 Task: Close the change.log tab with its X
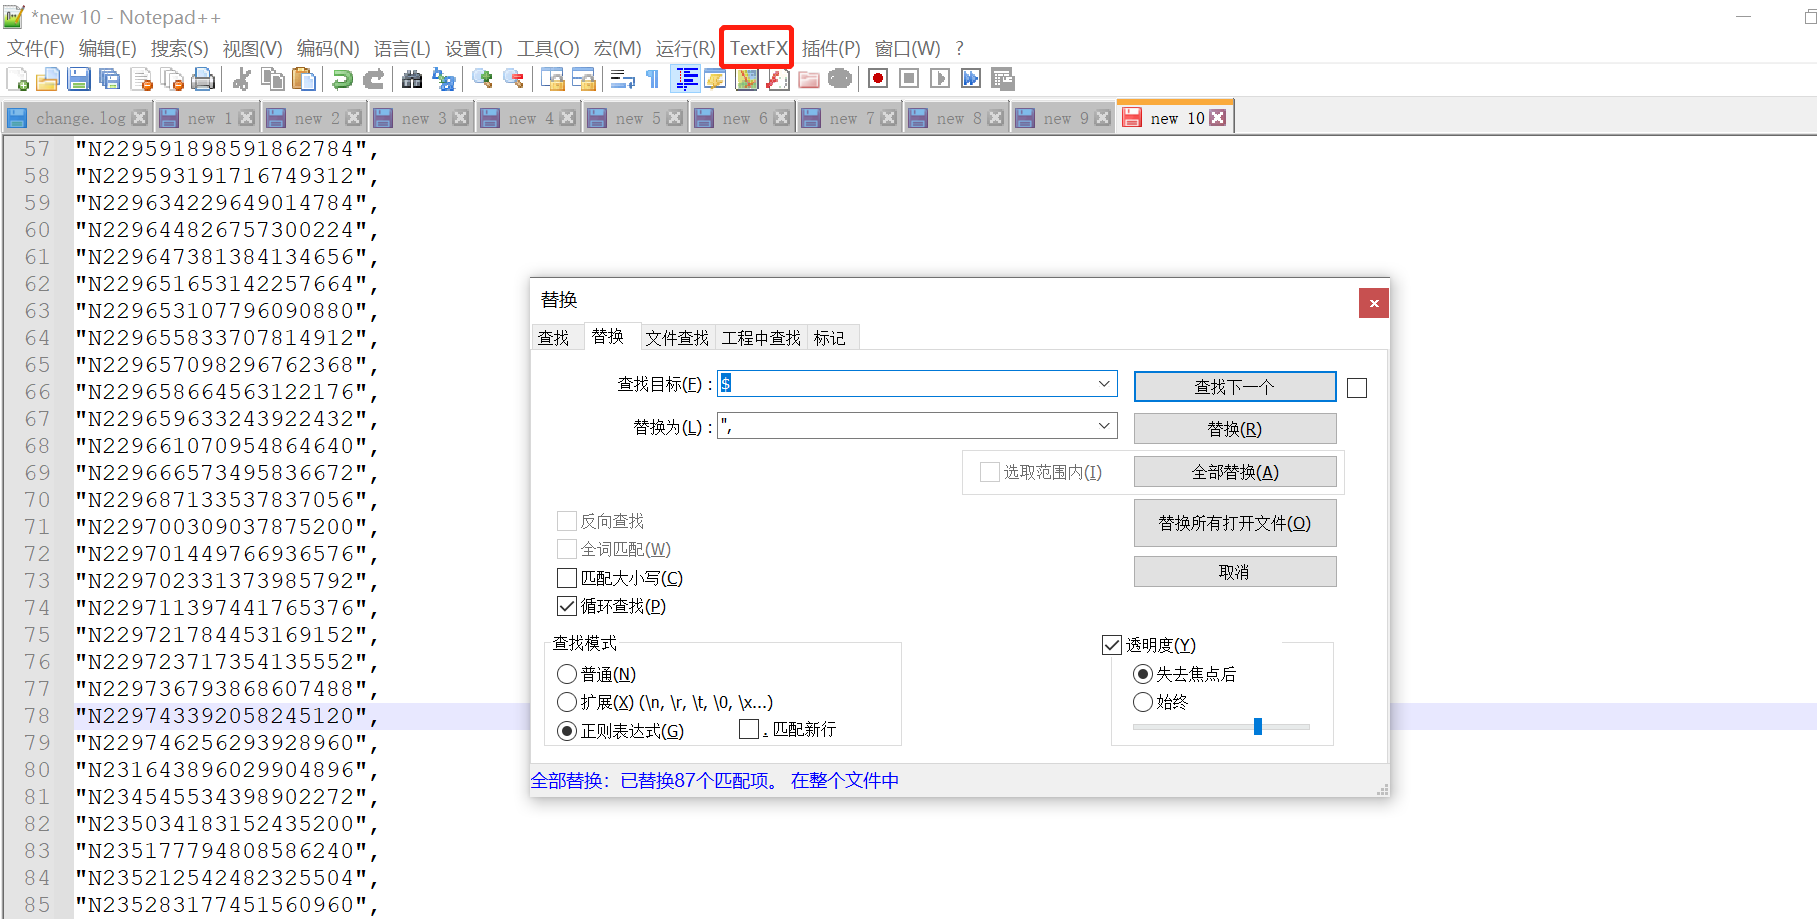coord(140,118)
